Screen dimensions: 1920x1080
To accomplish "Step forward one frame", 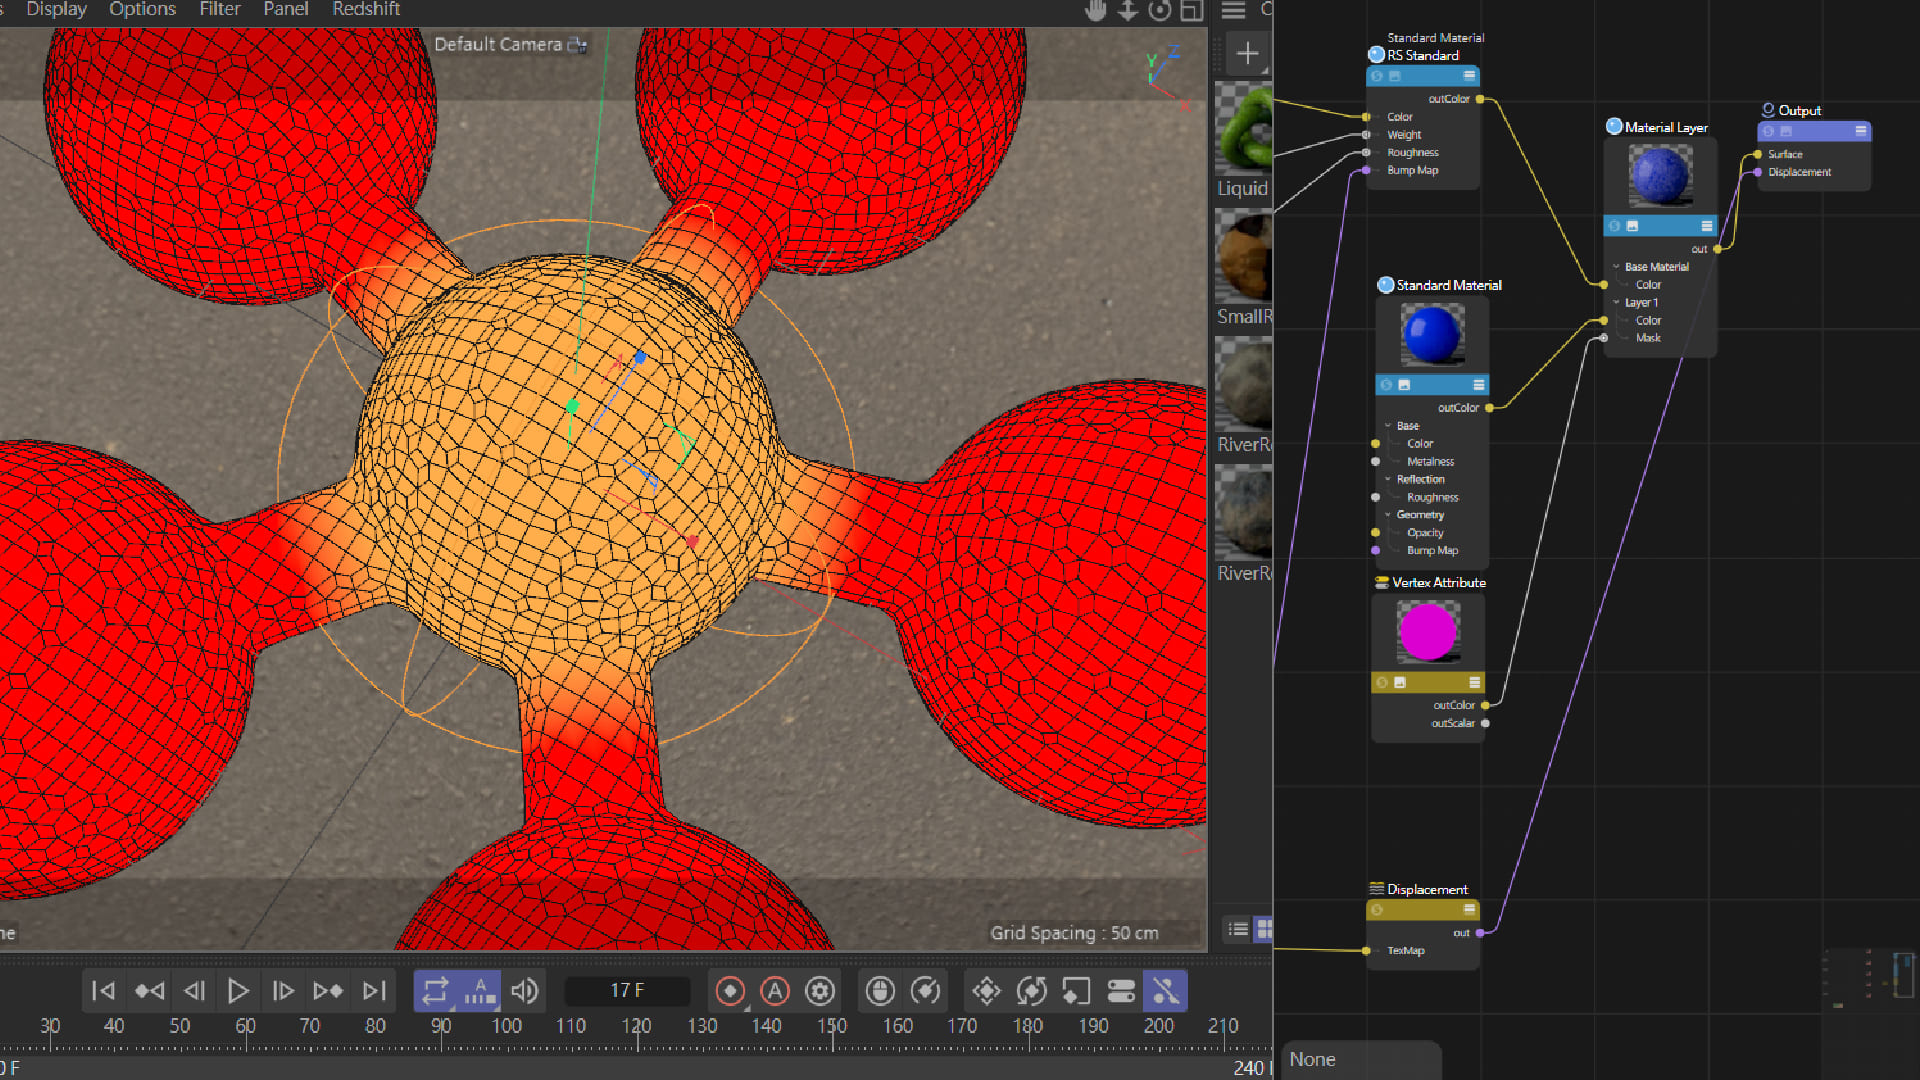I will click(283, 991).
